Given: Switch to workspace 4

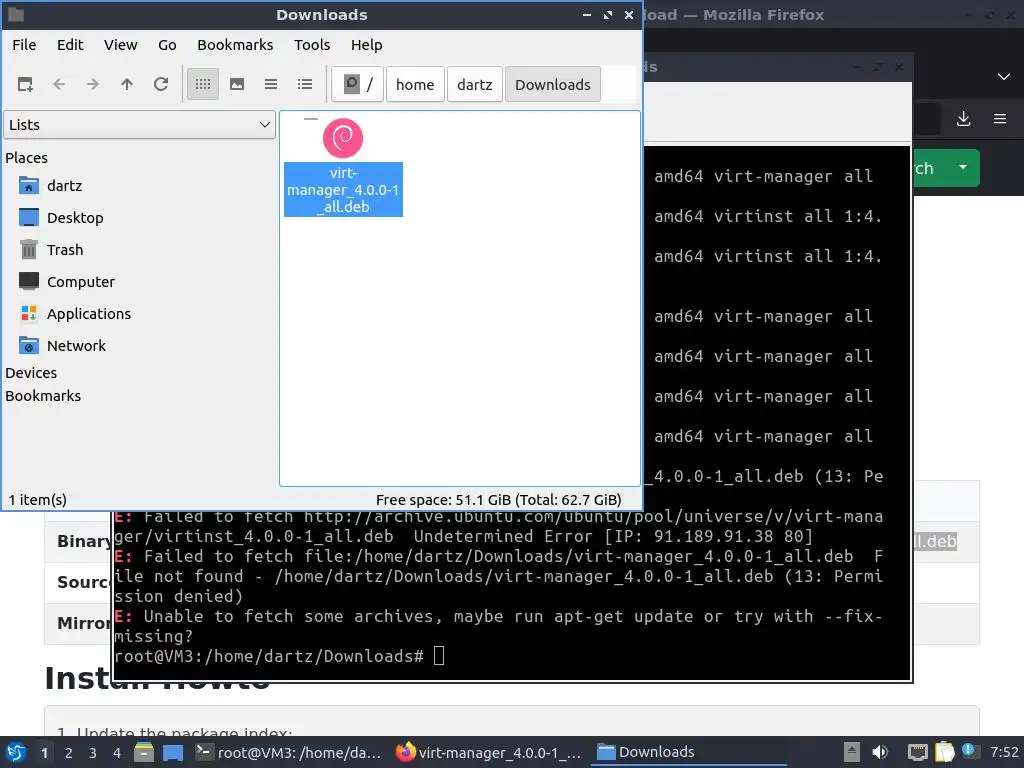Looking at the screenshot, I should point(117,752).
